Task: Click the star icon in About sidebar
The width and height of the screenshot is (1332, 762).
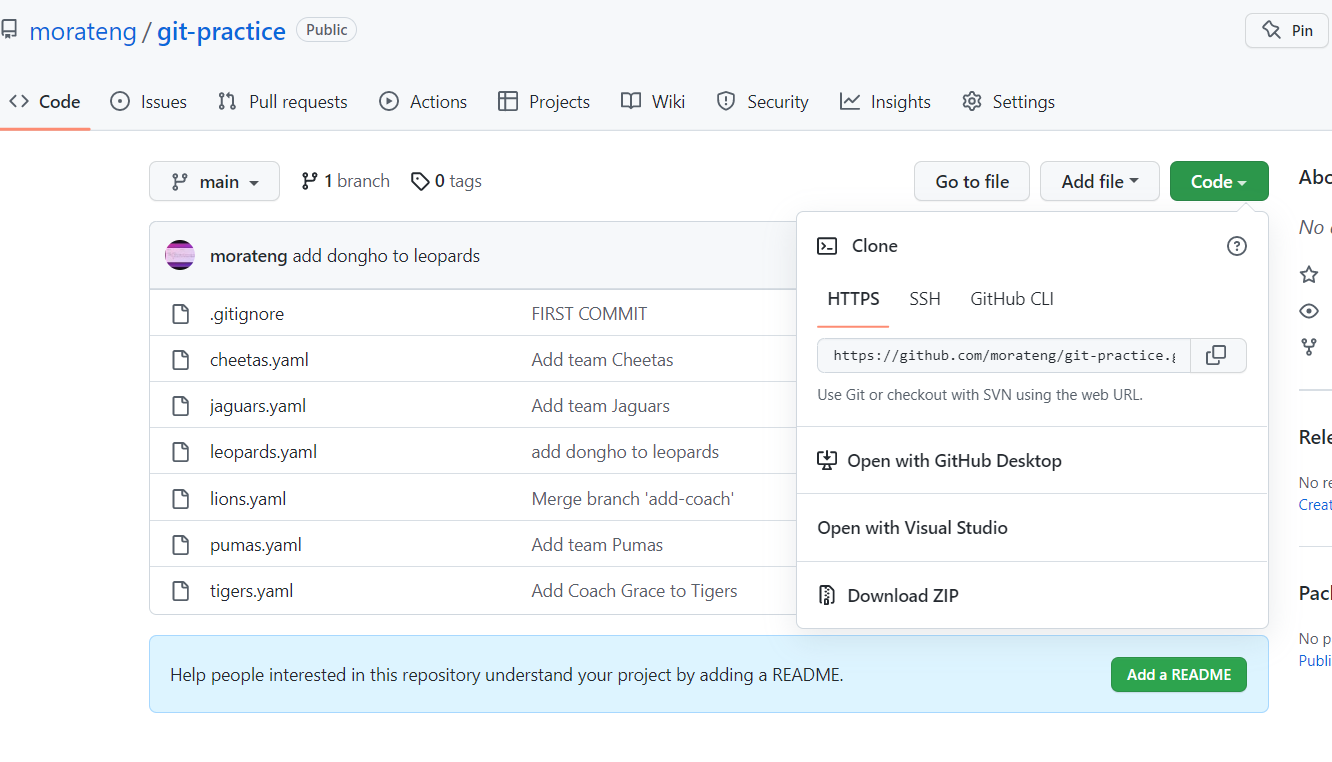Action: 1309,274
